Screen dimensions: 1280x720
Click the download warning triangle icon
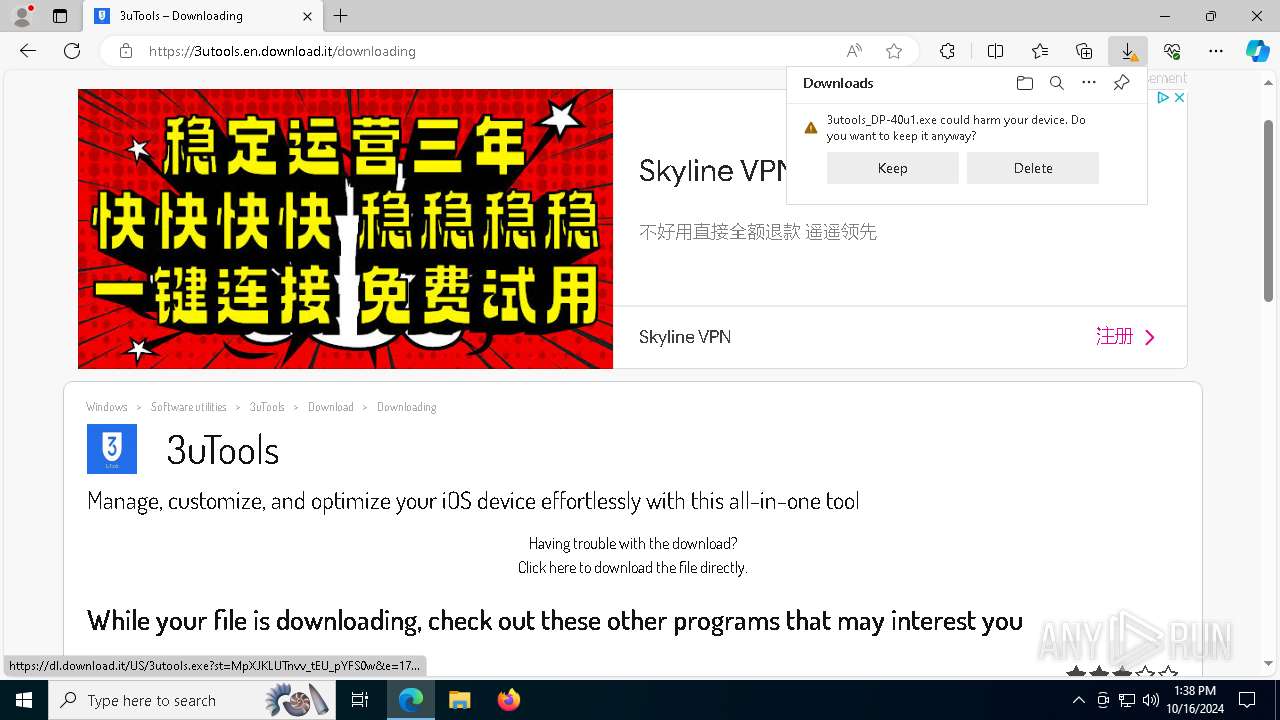coord(811,128)
